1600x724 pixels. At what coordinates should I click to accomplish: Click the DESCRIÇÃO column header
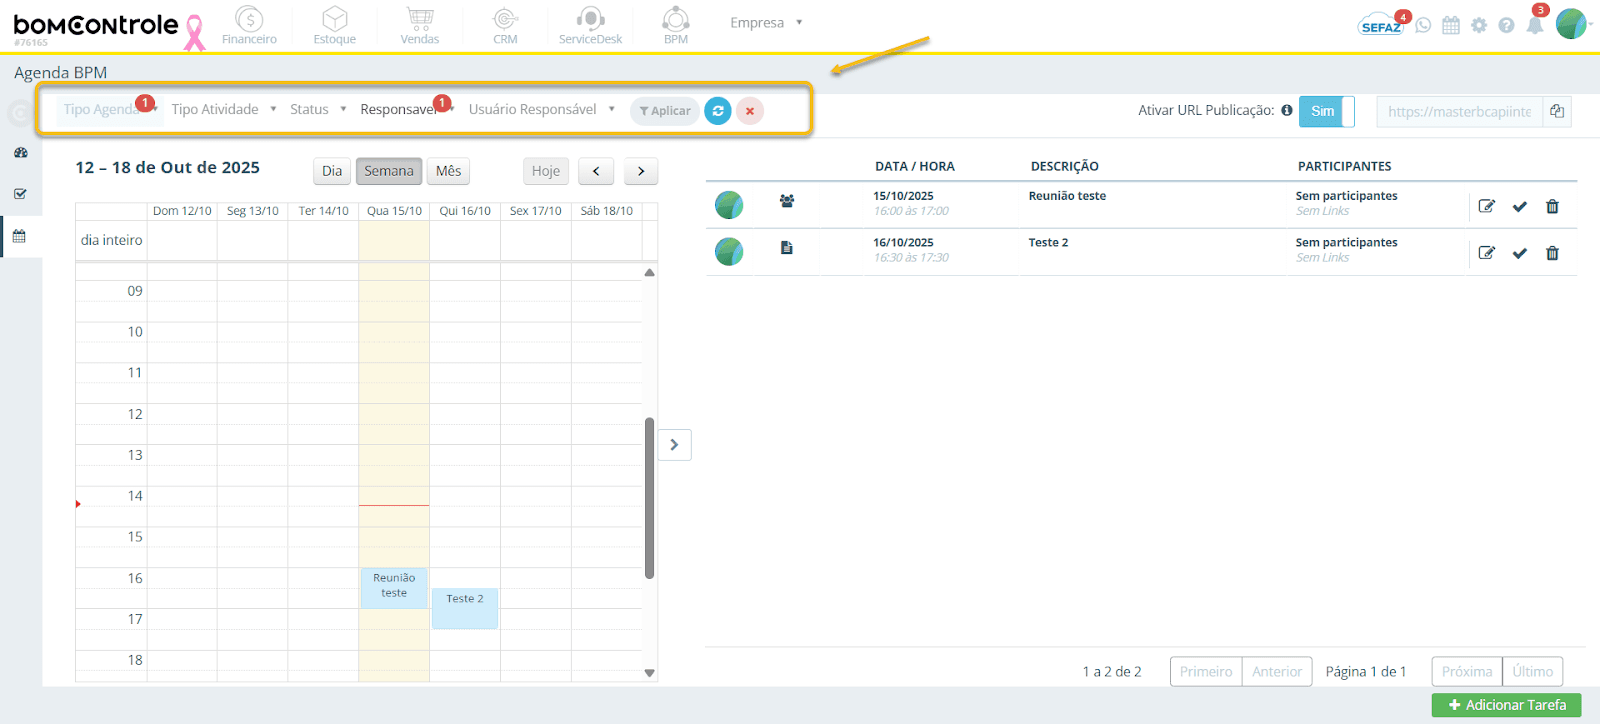coord(1065,166)
